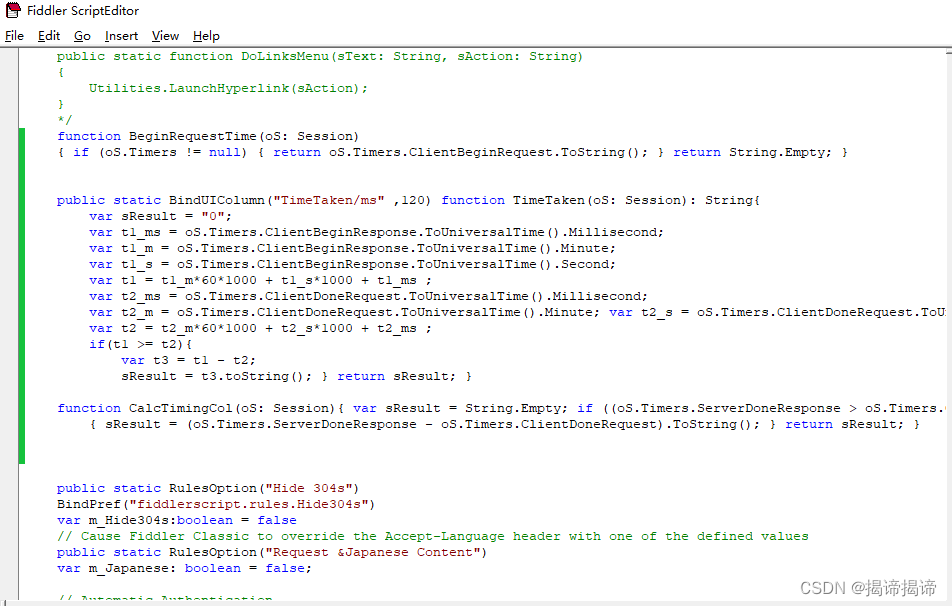This screenshot has width=952, height=606.
Task: Click the if(t1 >= t2){ line
Action: 141,344
